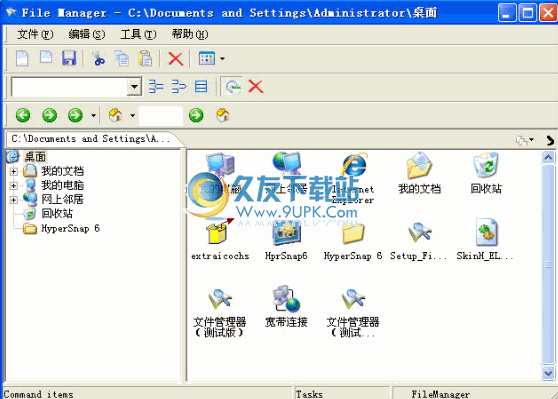Image resolution: width=558 pixels, height=399 pixels.
Task: Click the Command items status bar text
Action: tap(38, 394)
